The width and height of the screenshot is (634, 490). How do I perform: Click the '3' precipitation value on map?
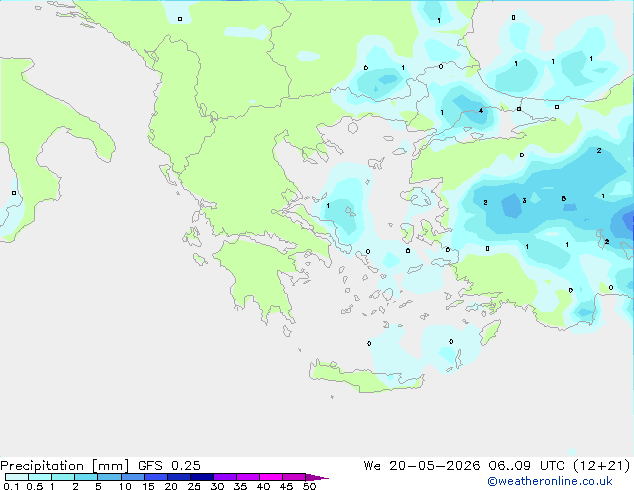coord(524,201)
